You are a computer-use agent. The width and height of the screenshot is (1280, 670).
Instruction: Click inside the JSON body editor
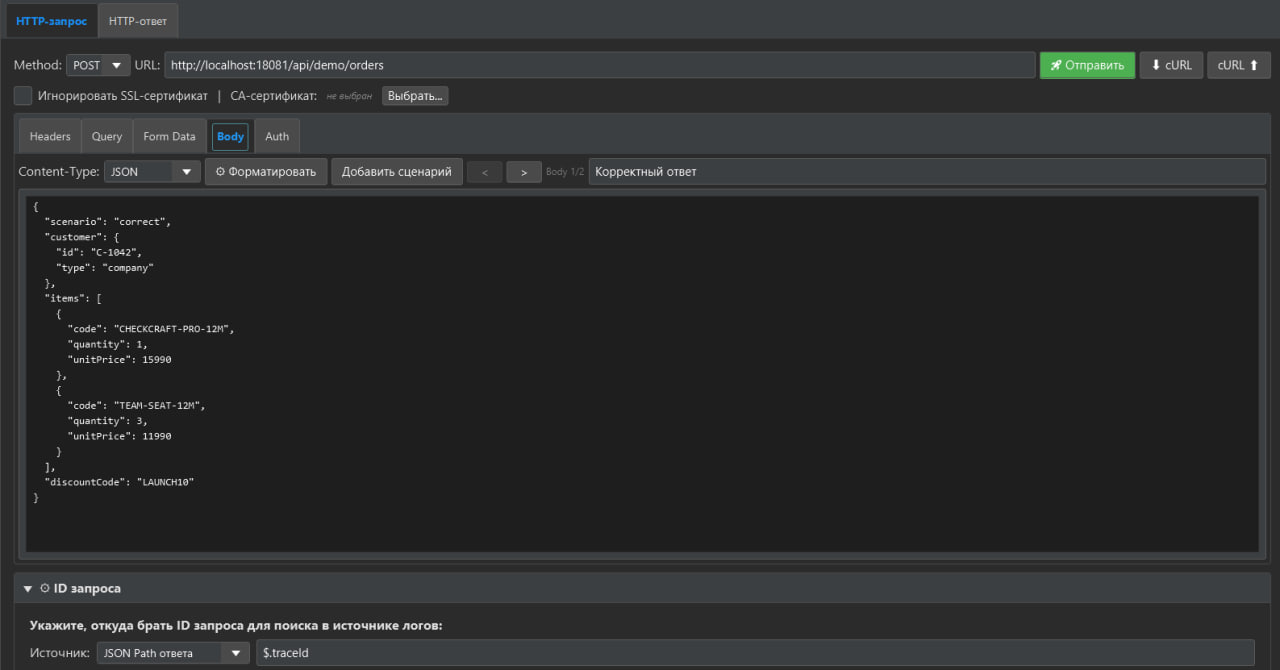click(641, 373)
